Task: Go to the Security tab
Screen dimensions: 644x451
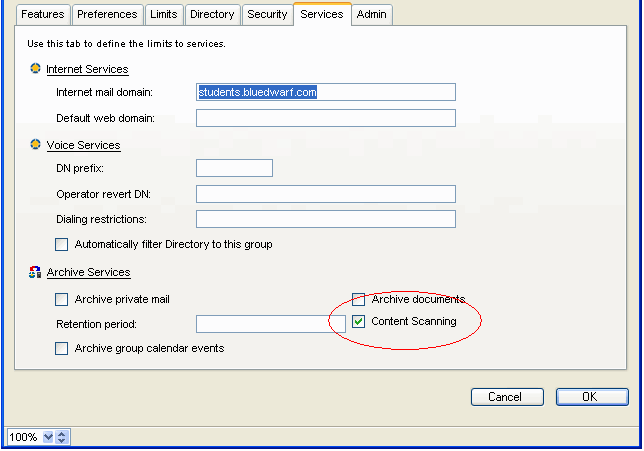Action: coord(268,14)
